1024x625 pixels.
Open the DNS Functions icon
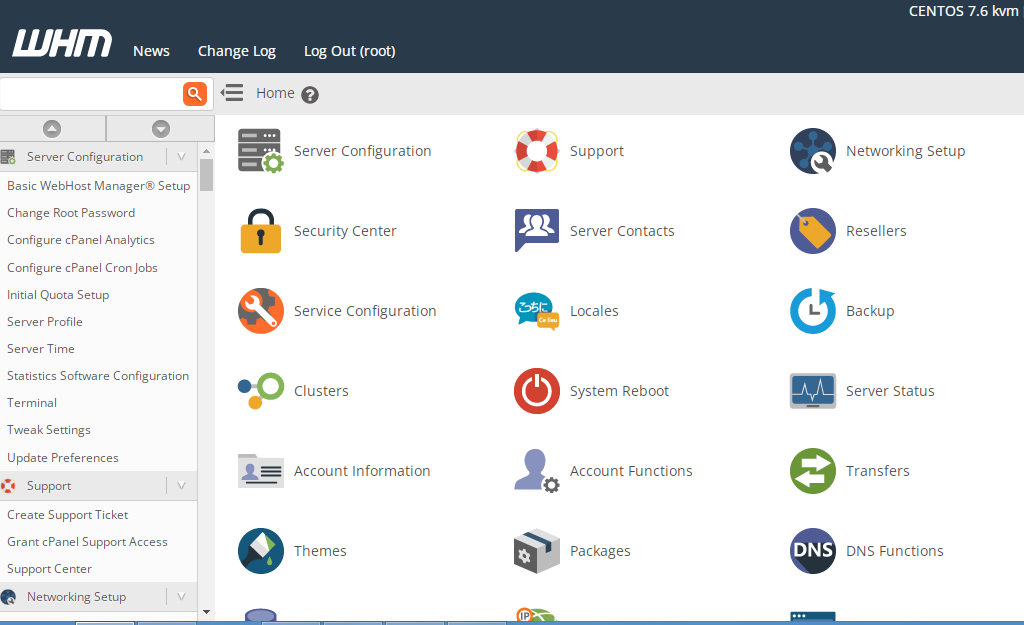pos(813,551)
